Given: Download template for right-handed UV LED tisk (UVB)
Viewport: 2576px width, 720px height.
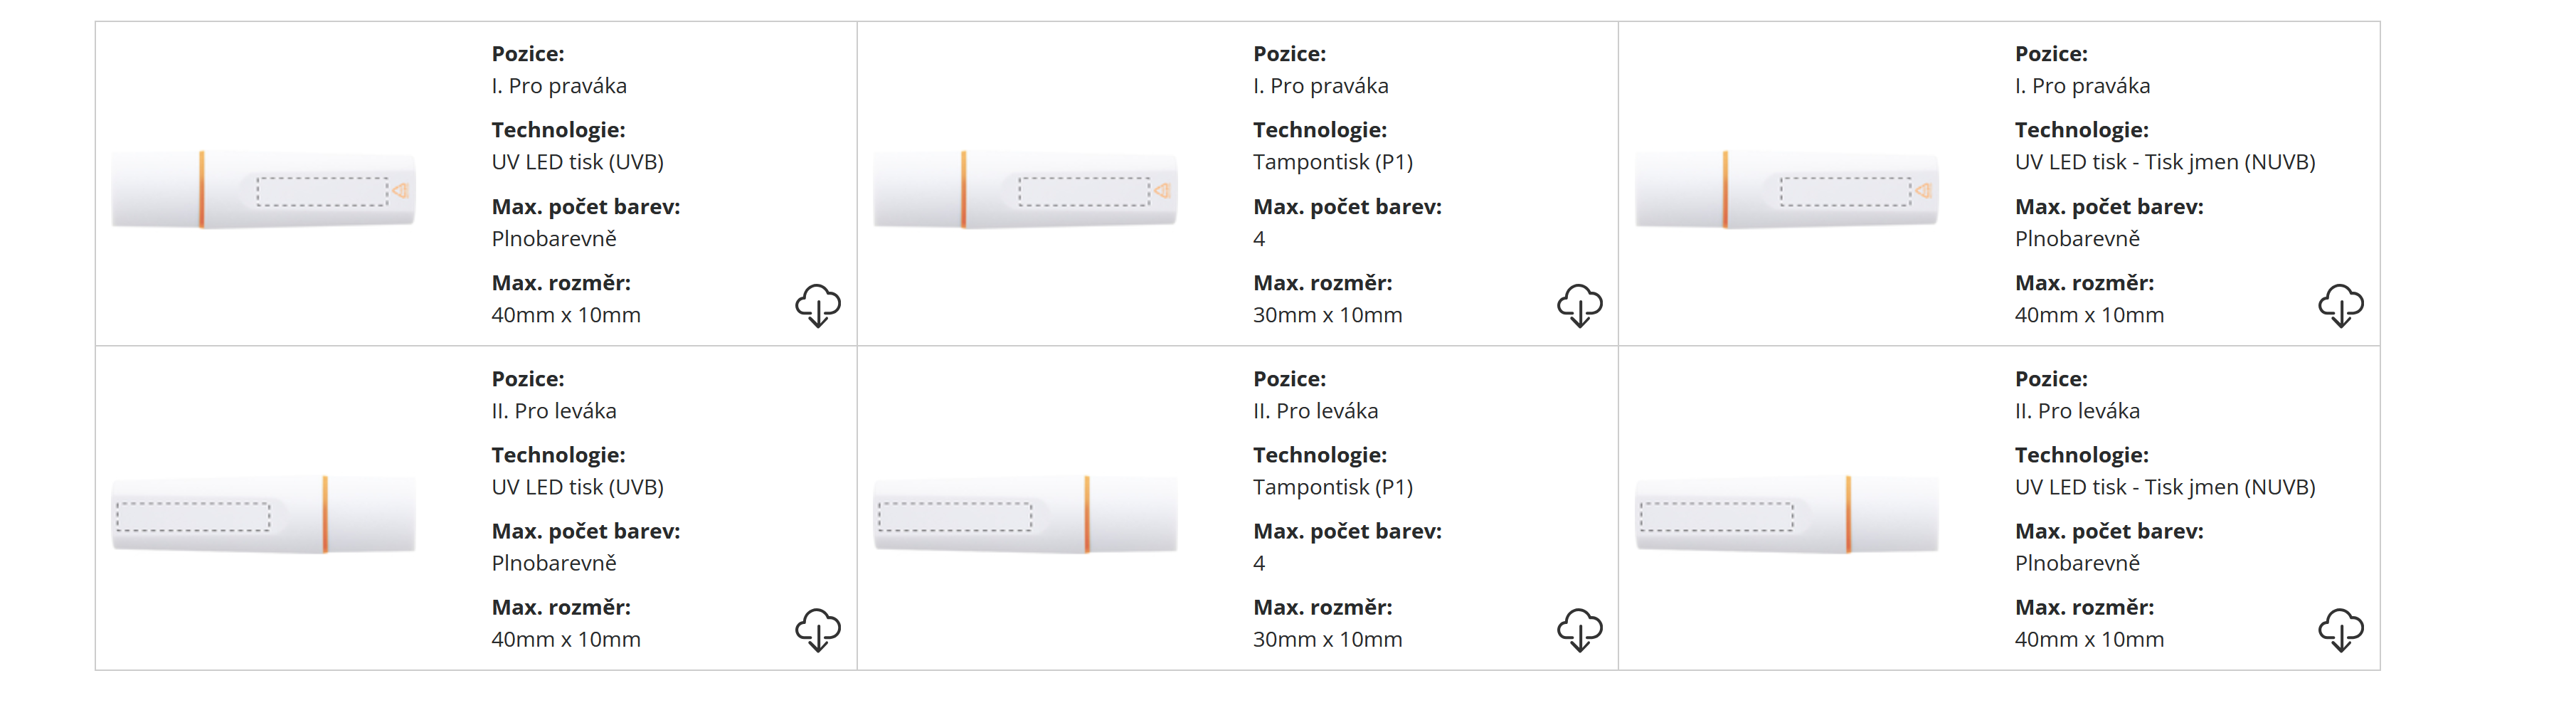Looking at the screenshot, I should point(817,305).
